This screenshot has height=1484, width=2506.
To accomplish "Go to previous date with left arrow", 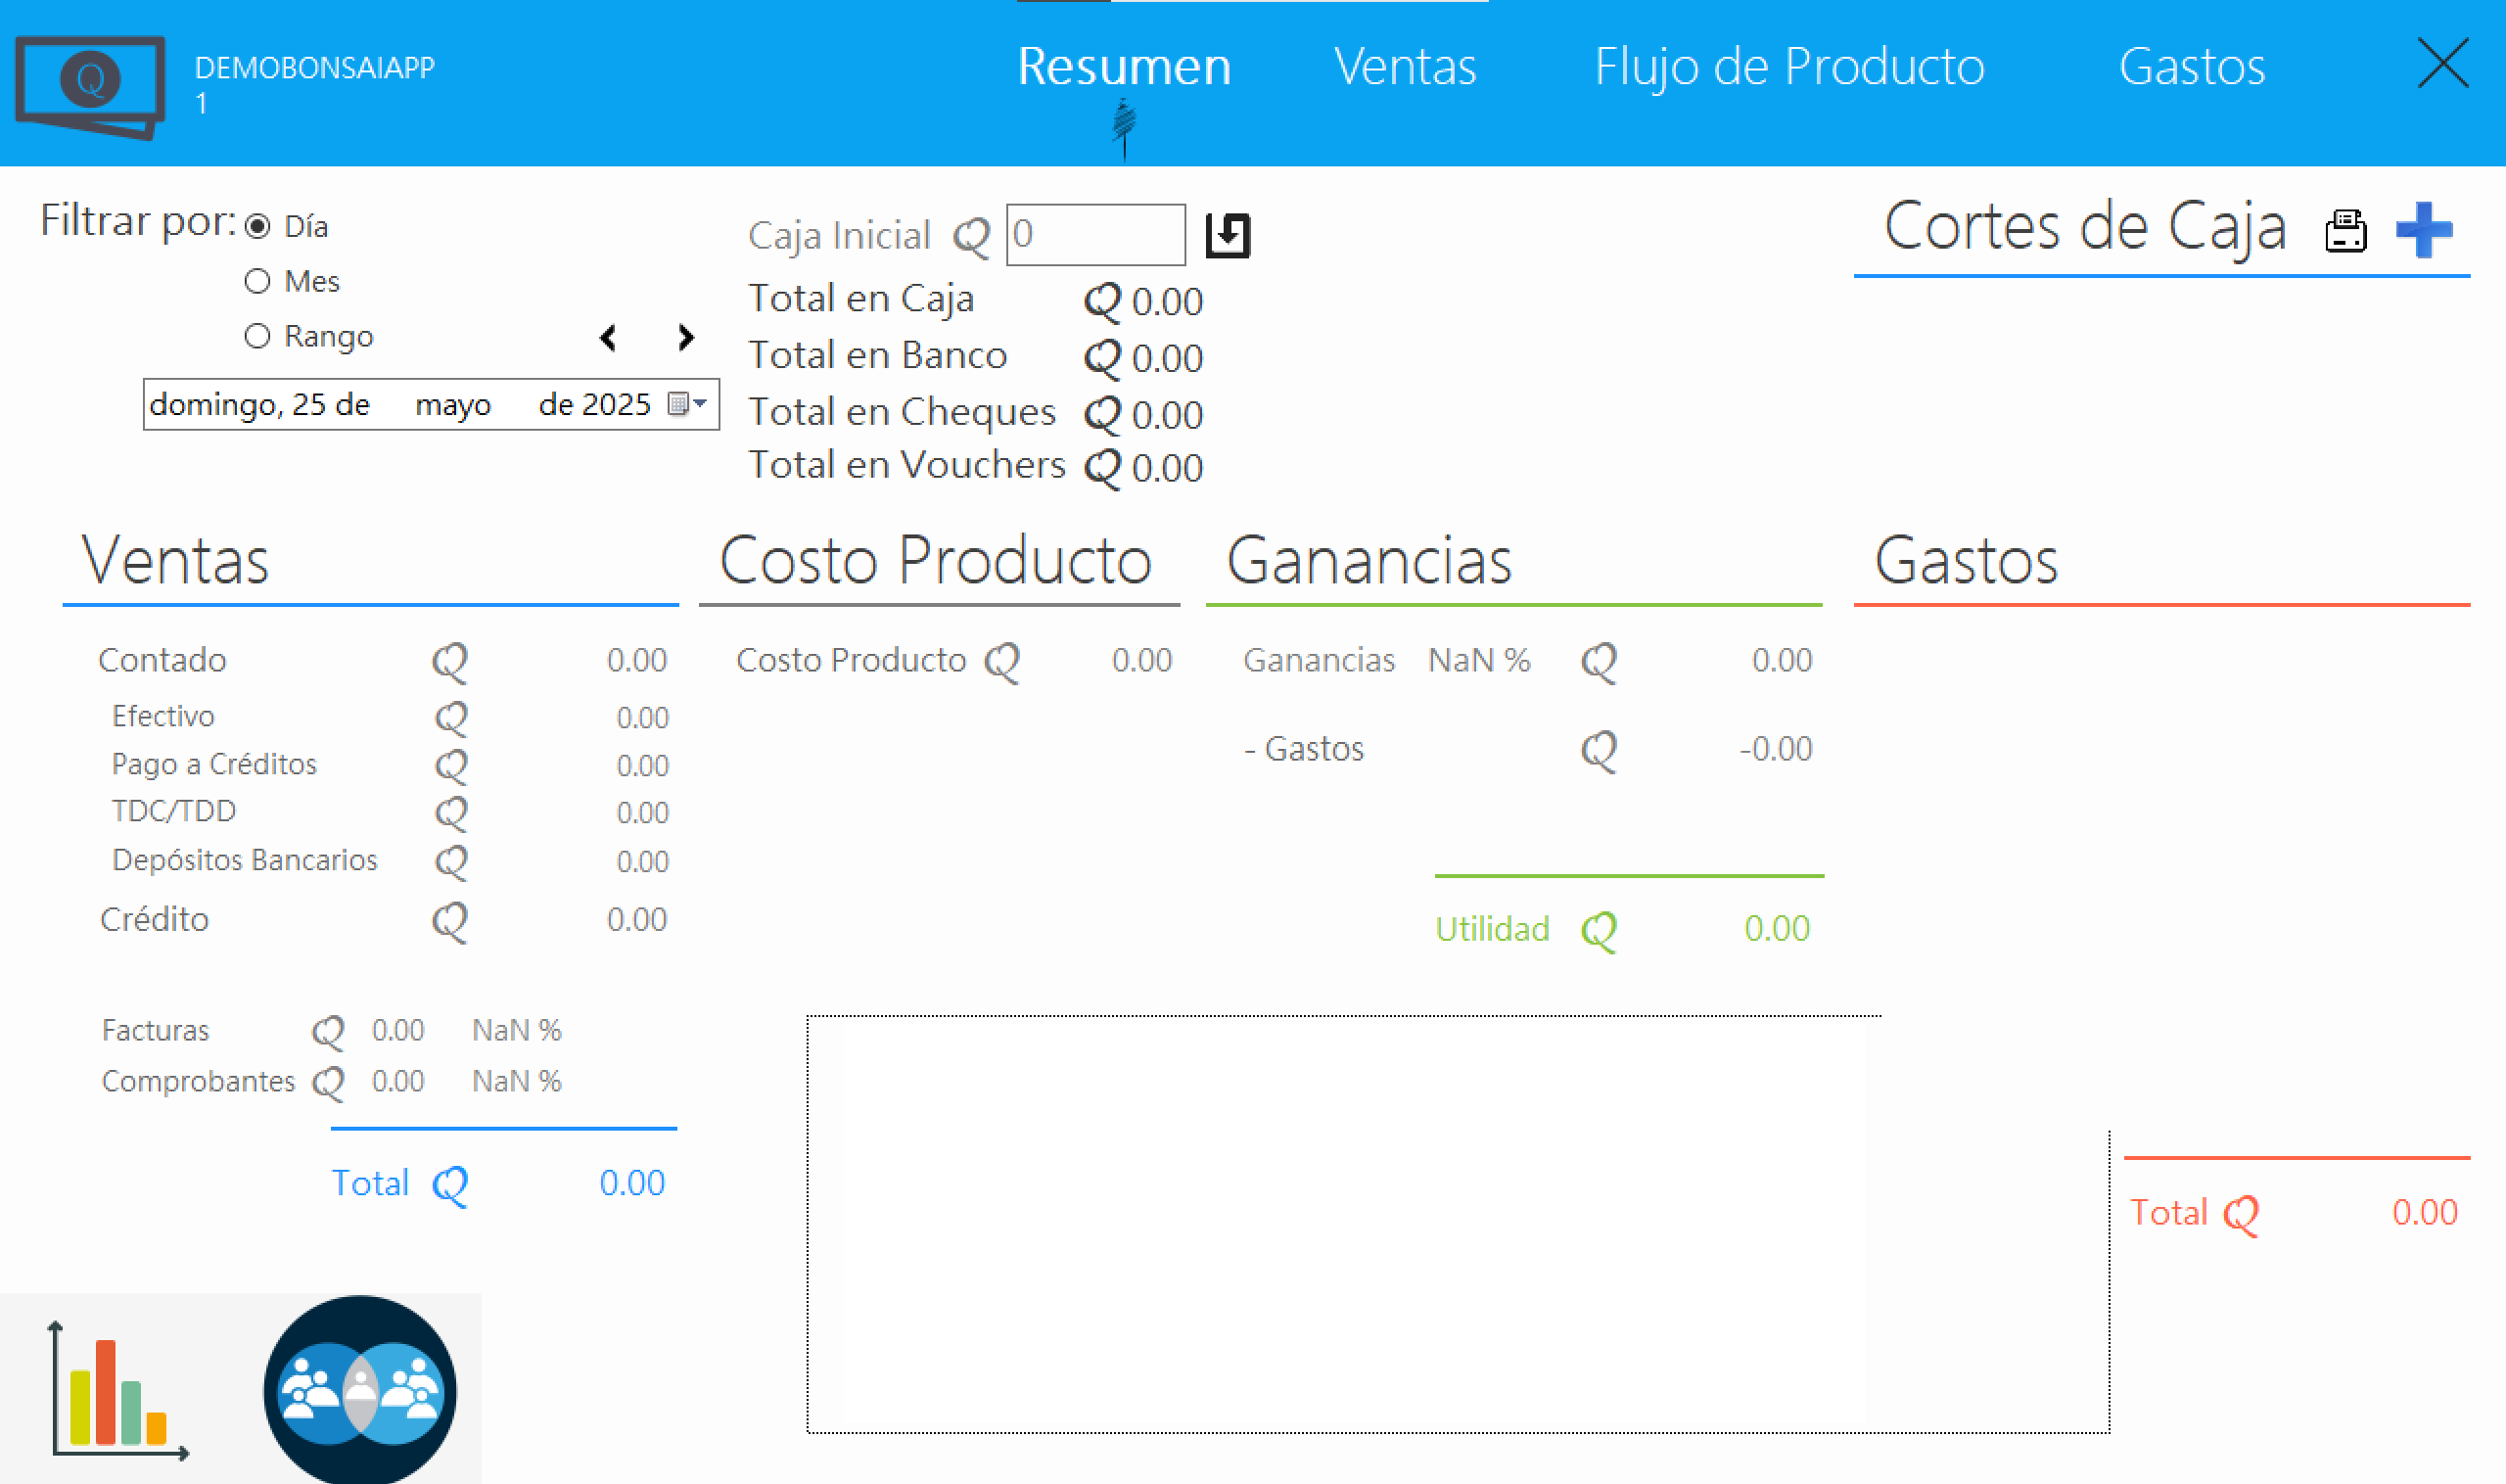I will click(608, 338).
